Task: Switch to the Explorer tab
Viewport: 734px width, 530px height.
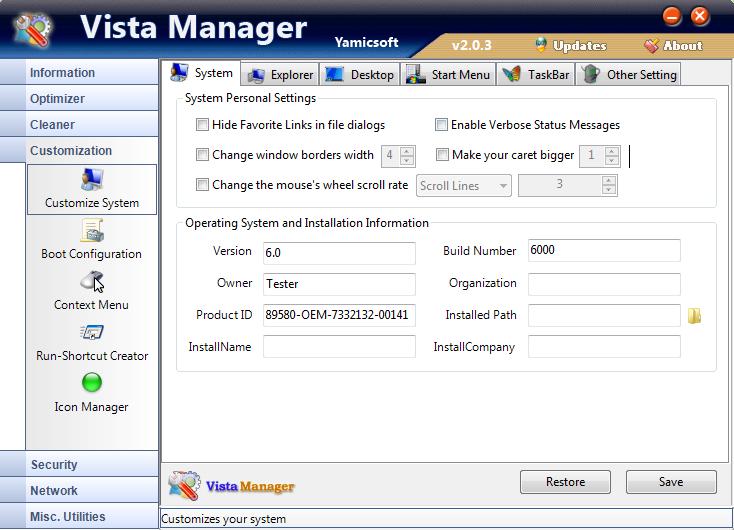Action: 280,74
